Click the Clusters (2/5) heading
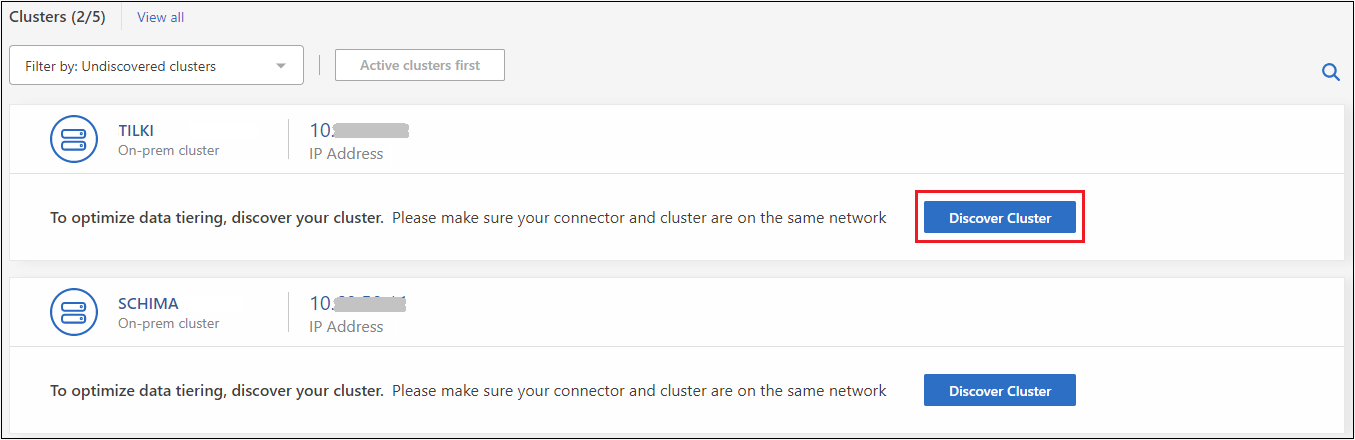The width and height of the screenshot is (1355, 440). coord(56,17)
